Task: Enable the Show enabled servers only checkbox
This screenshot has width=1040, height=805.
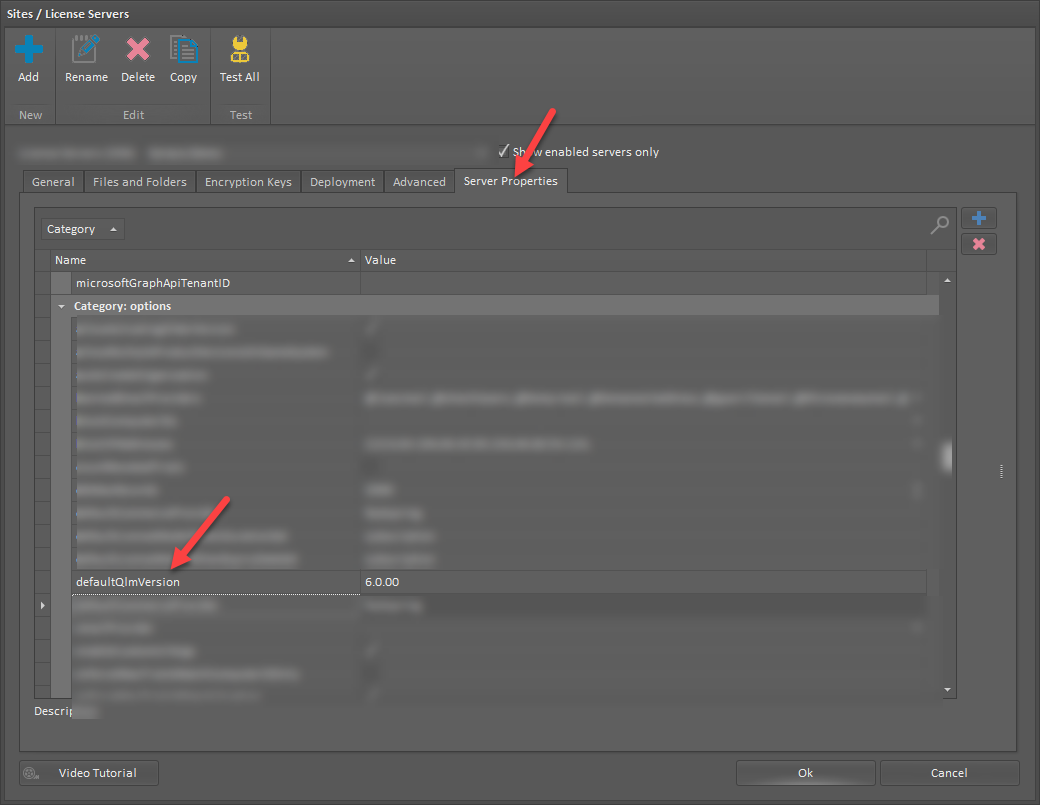Action: (x=502, y=152)
